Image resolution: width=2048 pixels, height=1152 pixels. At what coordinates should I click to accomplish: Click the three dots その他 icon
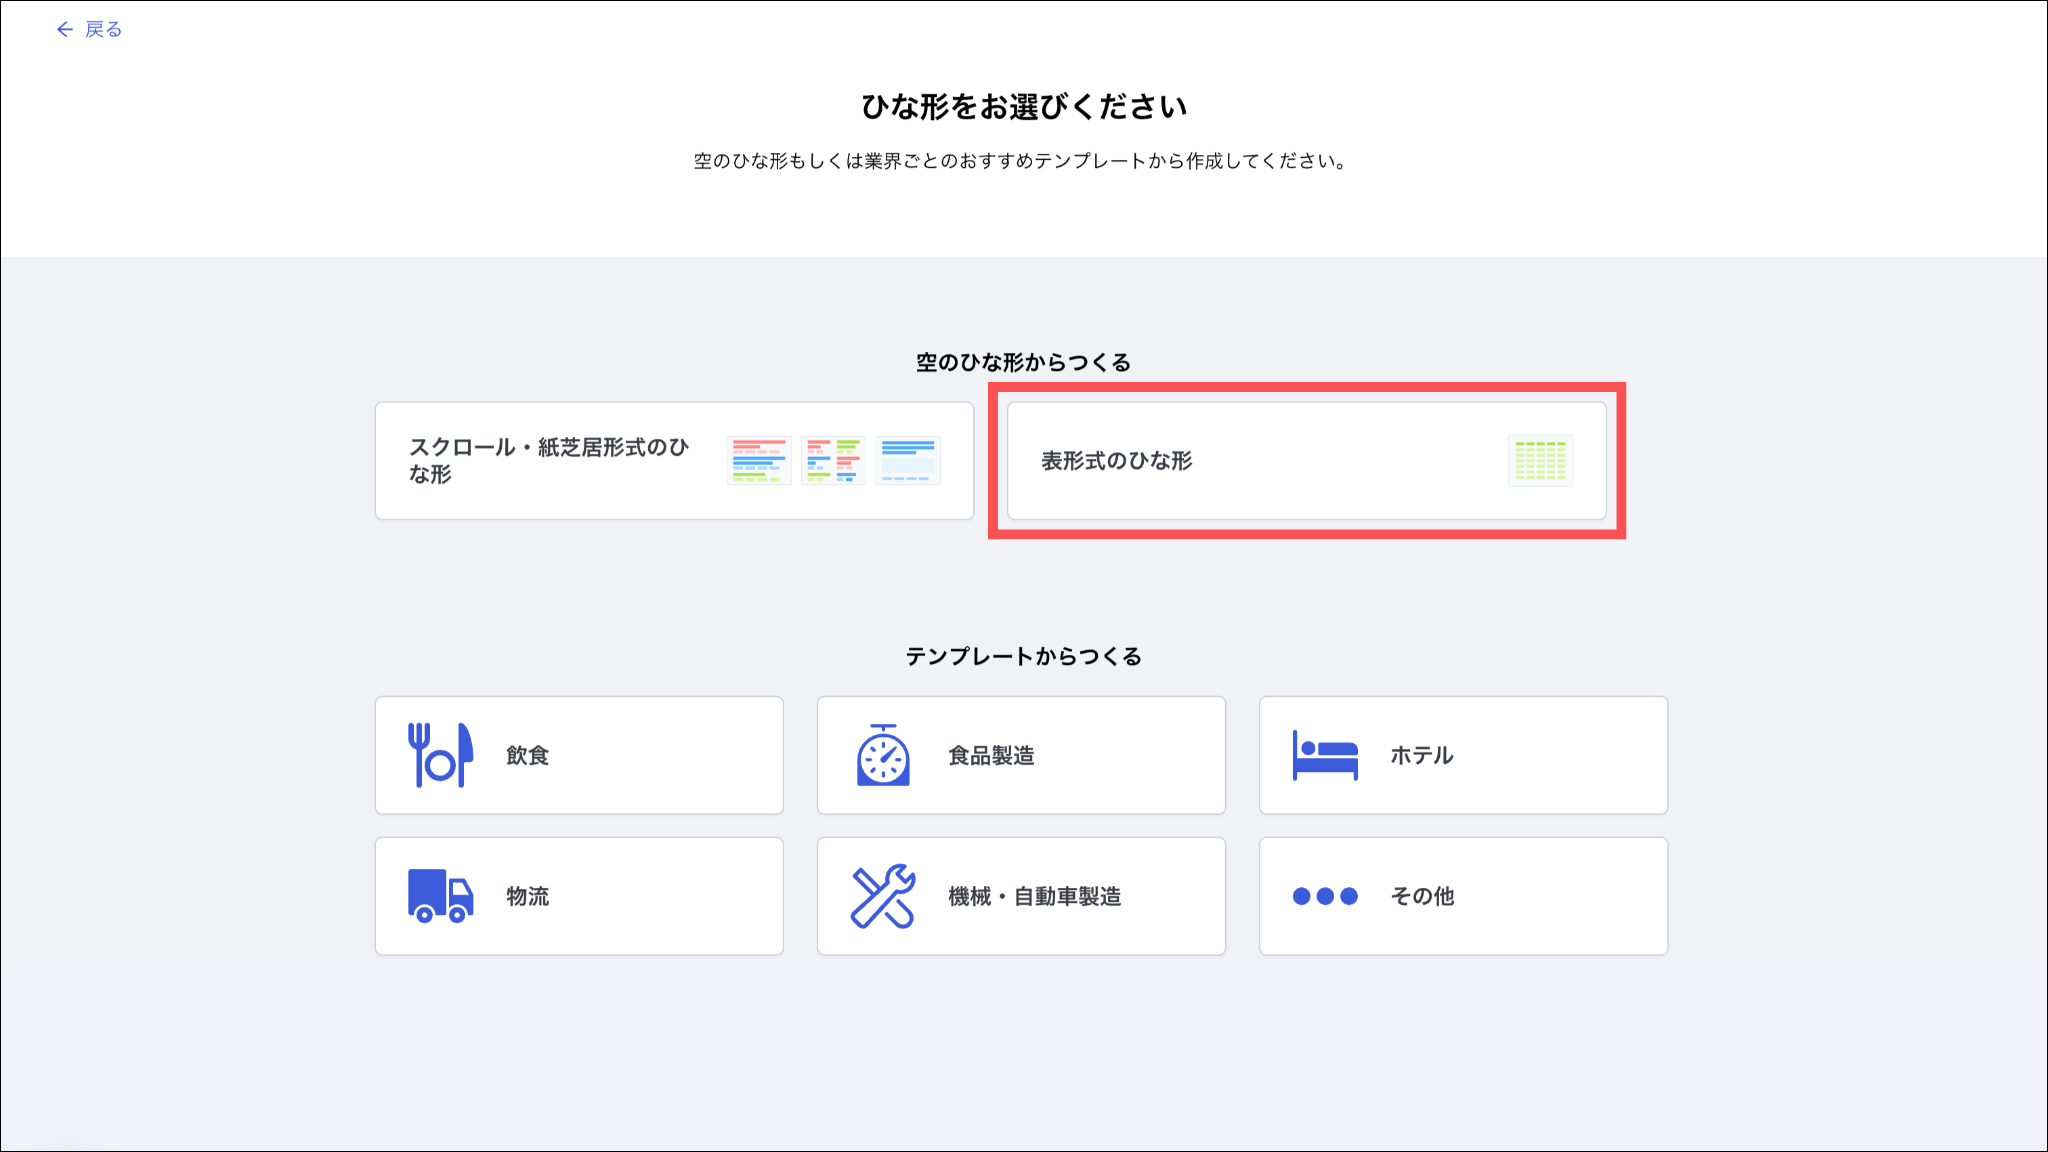tap(1325, 896)
